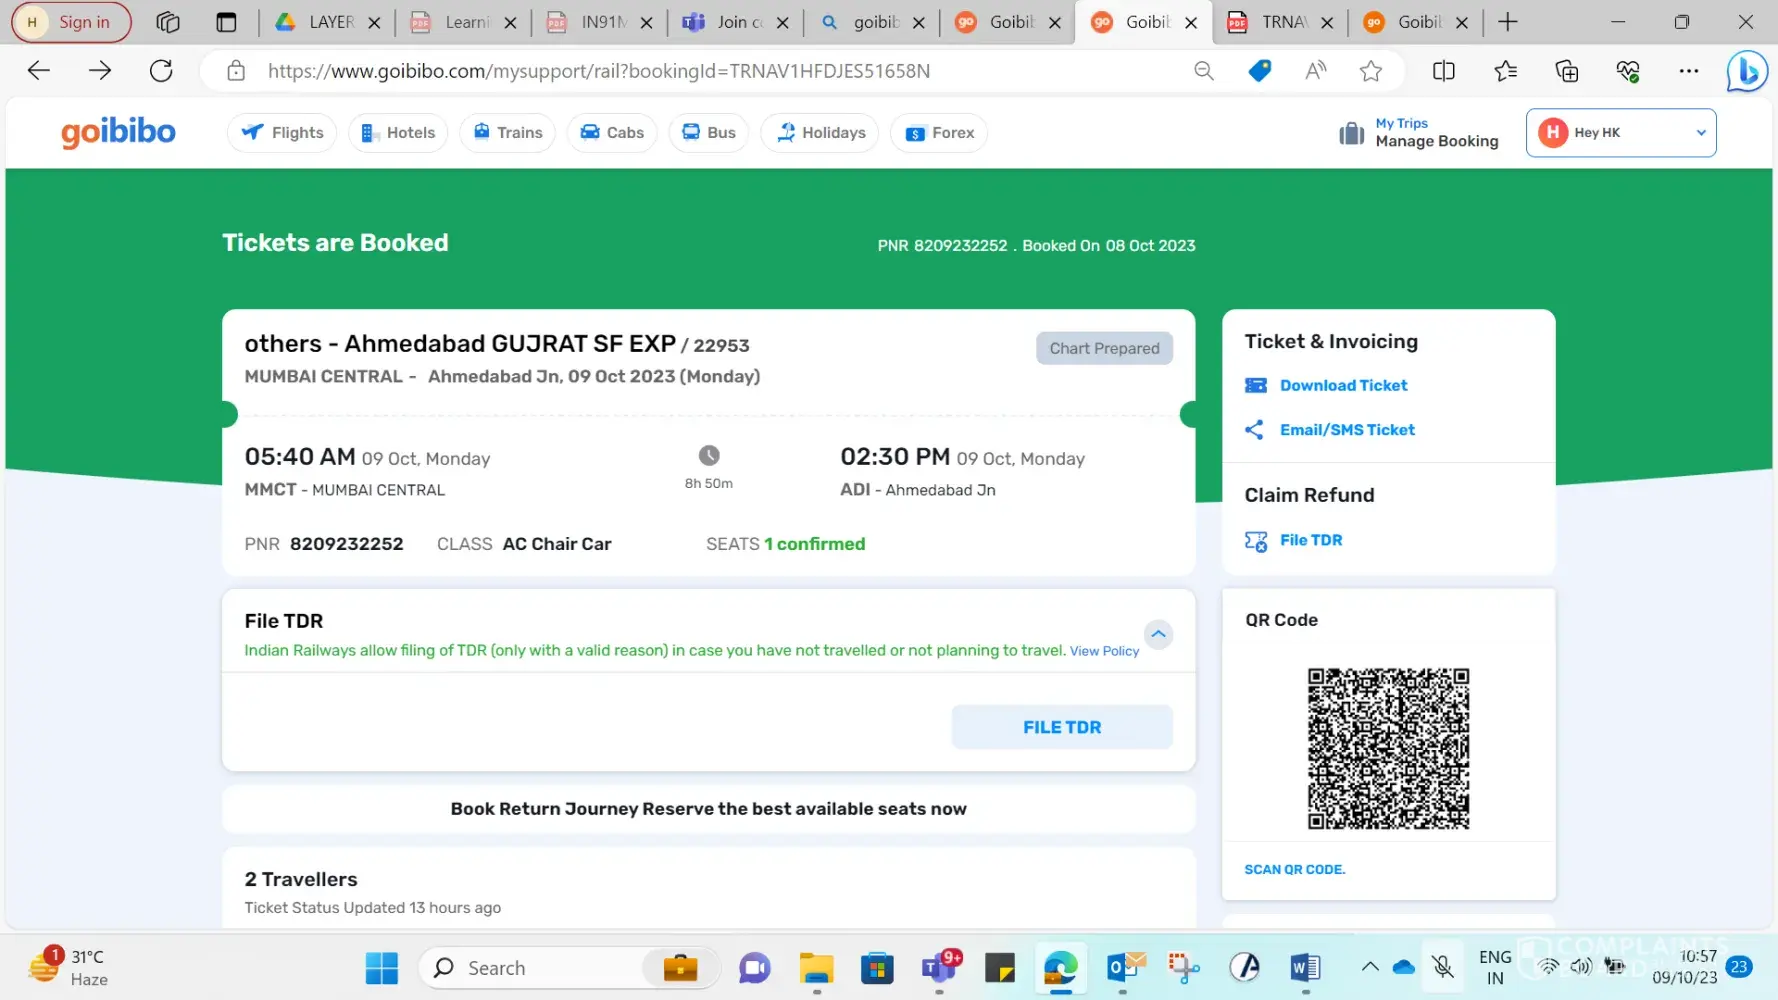Open the Hotels section
The height and width of the screenshot is (1000, 1778).
398,133
